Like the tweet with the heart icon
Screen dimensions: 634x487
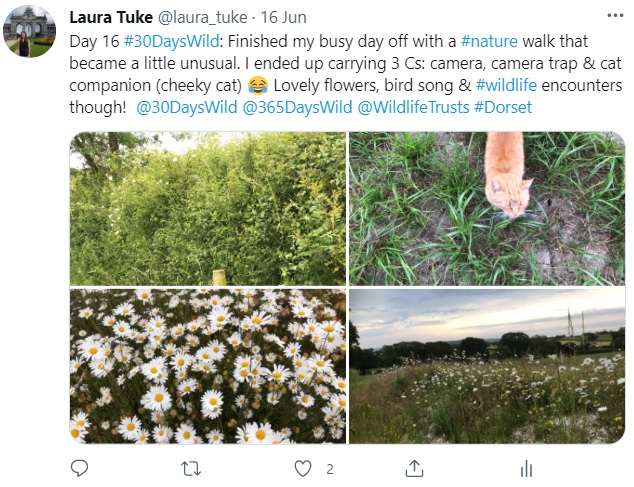click(x=303, y=468)
